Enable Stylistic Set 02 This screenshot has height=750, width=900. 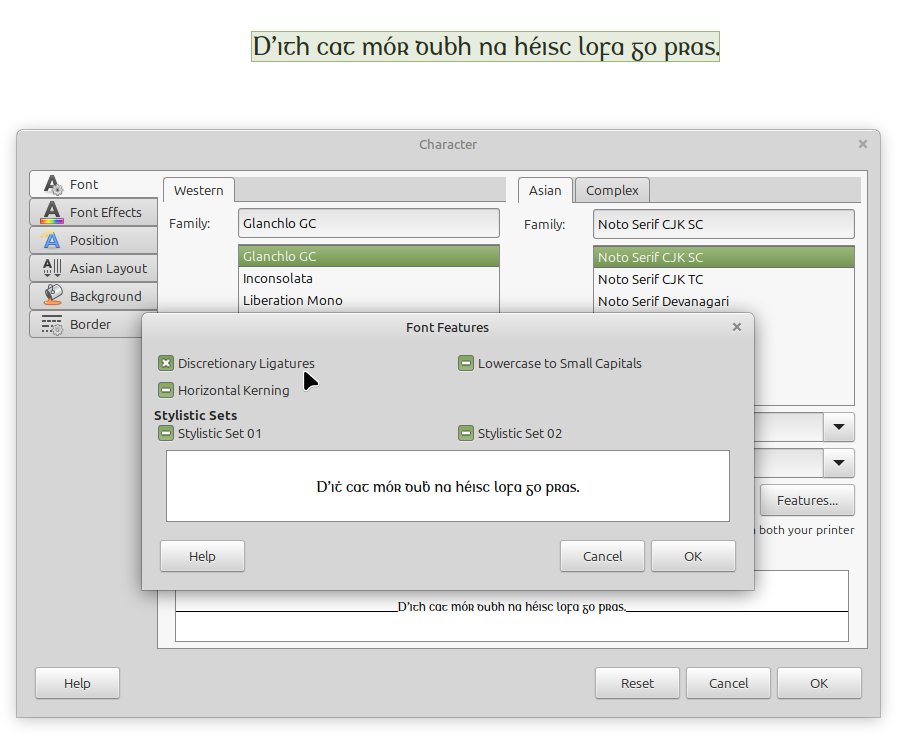pyautogui.click(x=465, y=433)
